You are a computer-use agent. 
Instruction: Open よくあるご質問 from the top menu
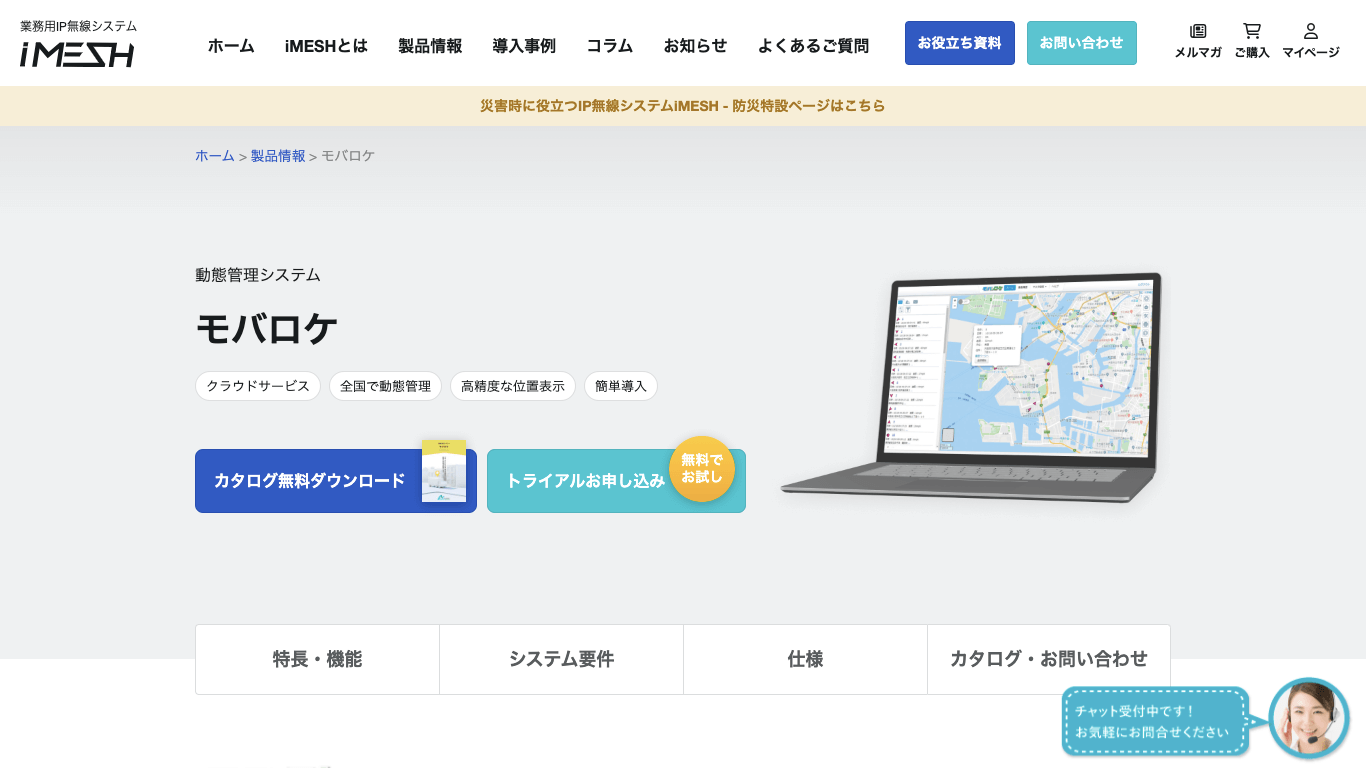[813, 44]
